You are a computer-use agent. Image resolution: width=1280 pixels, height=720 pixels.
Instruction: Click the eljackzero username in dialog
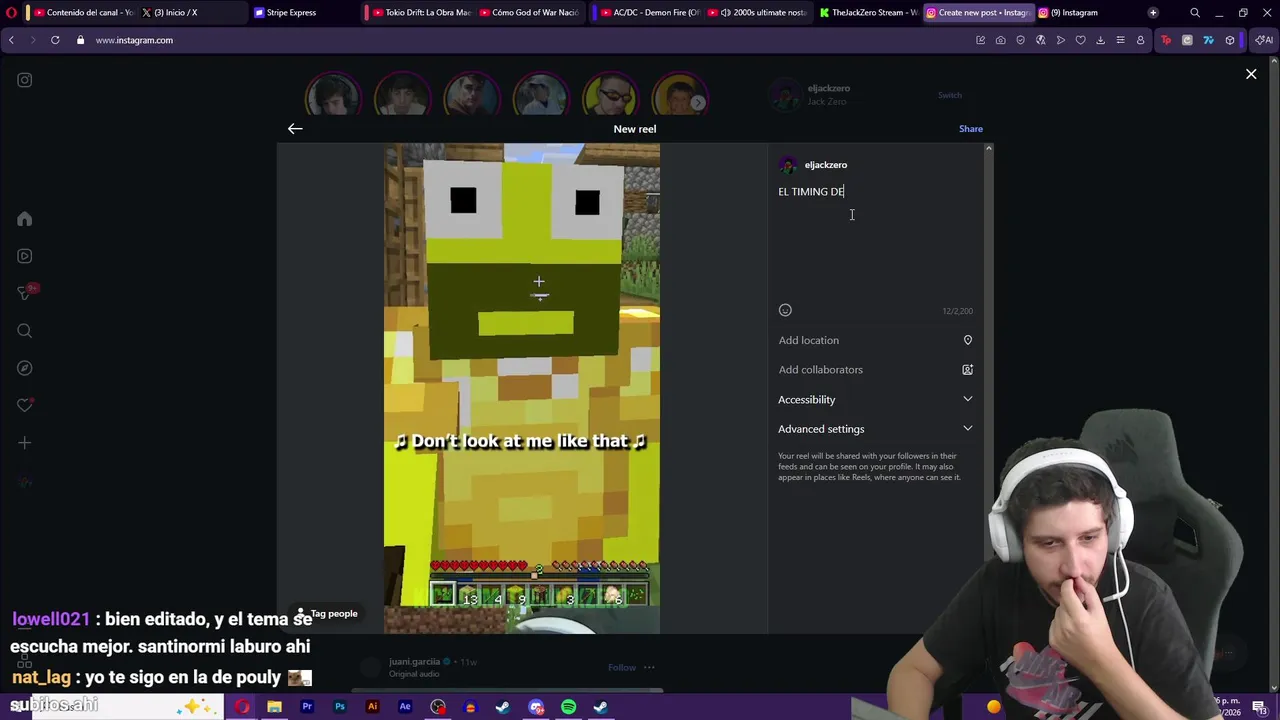click(825, 165)
